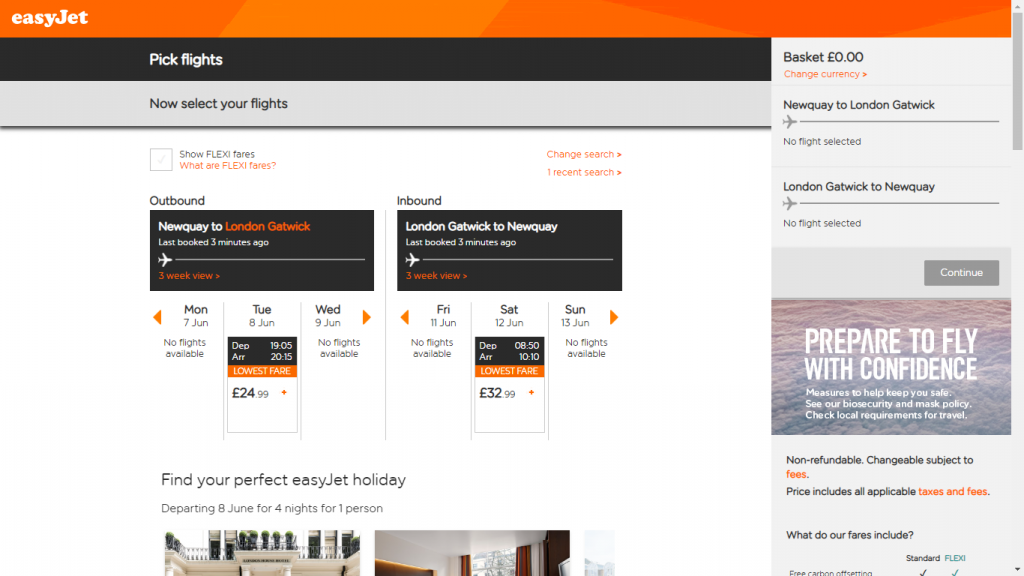The width and height of the screenshot is (1024, 576).
Task: Show later inbound dates with right arrow
Action: pos(614,317)
